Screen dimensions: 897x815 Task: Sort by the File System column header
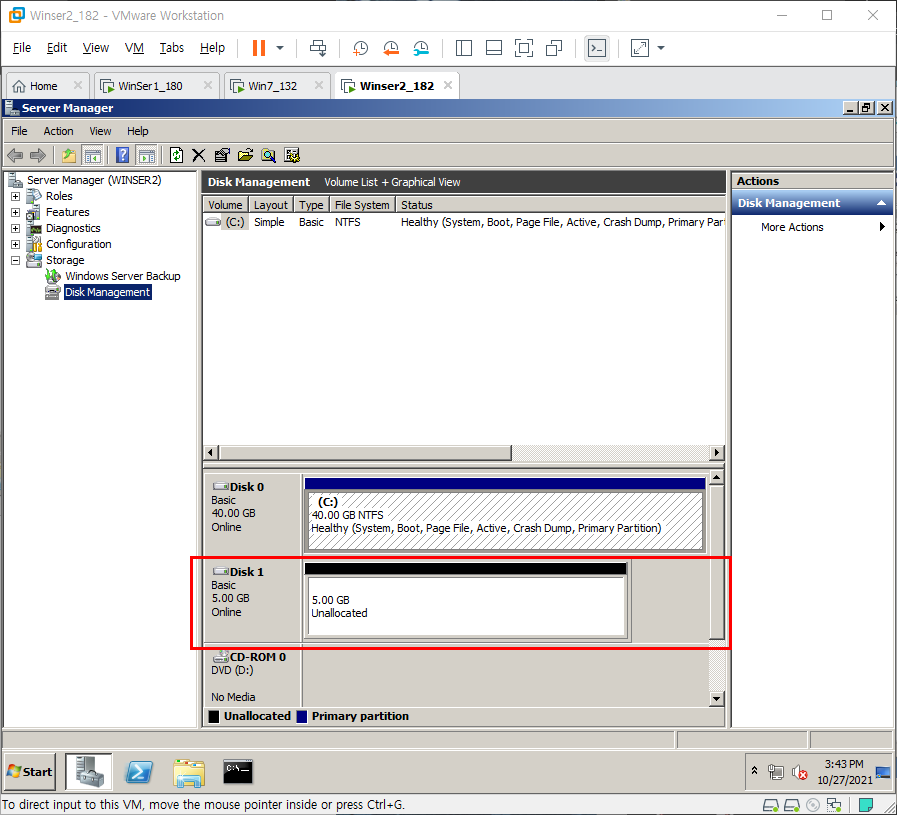click(x=362, y=205)
